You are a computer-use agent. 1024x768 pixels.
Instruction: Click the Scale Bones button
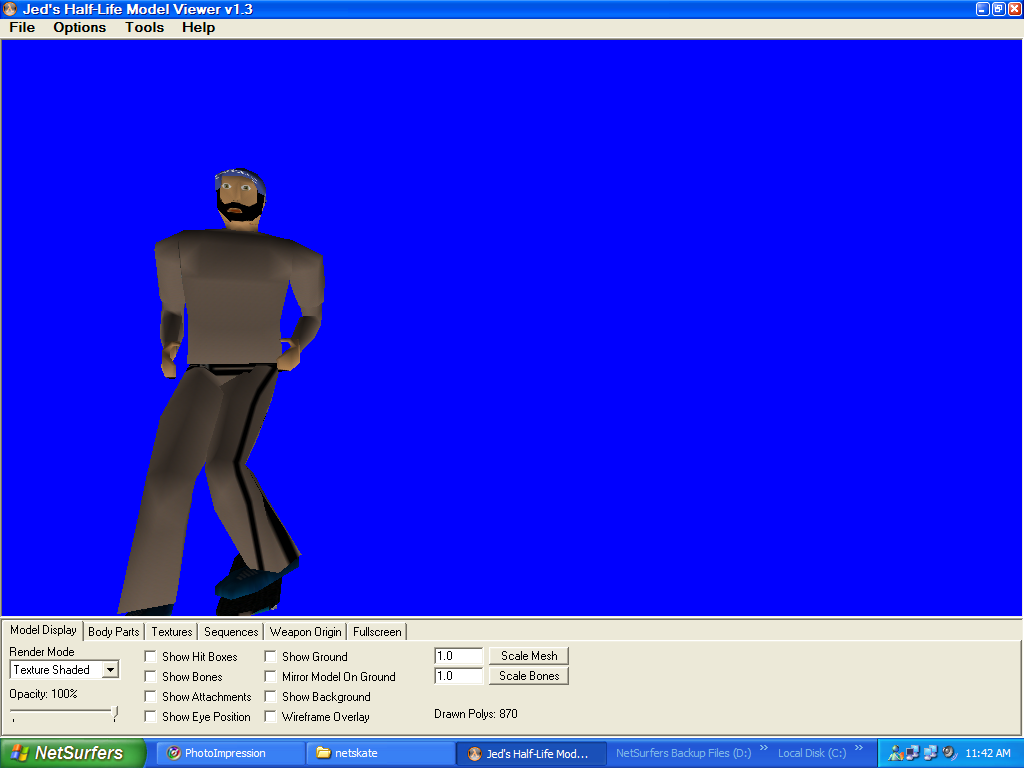tap(529, 676)
